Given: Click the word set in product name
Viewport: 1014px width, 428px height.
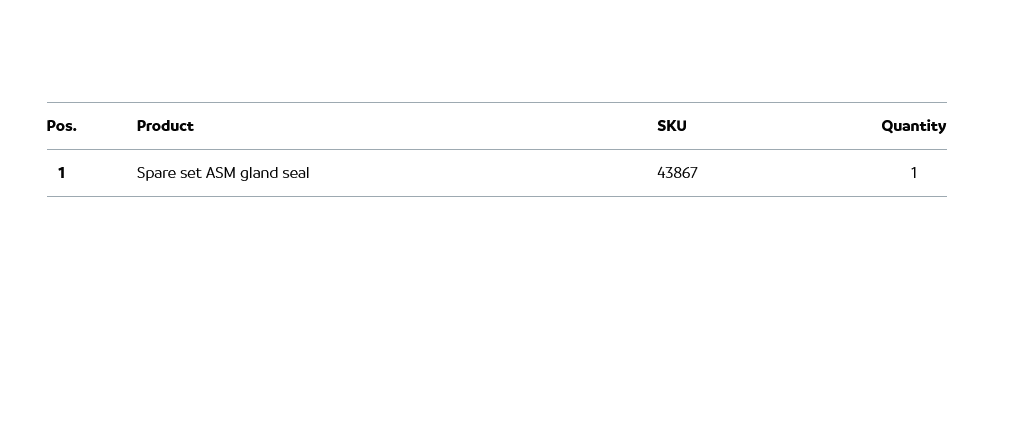Looking at the screenshot, I should tap(190, 173).
